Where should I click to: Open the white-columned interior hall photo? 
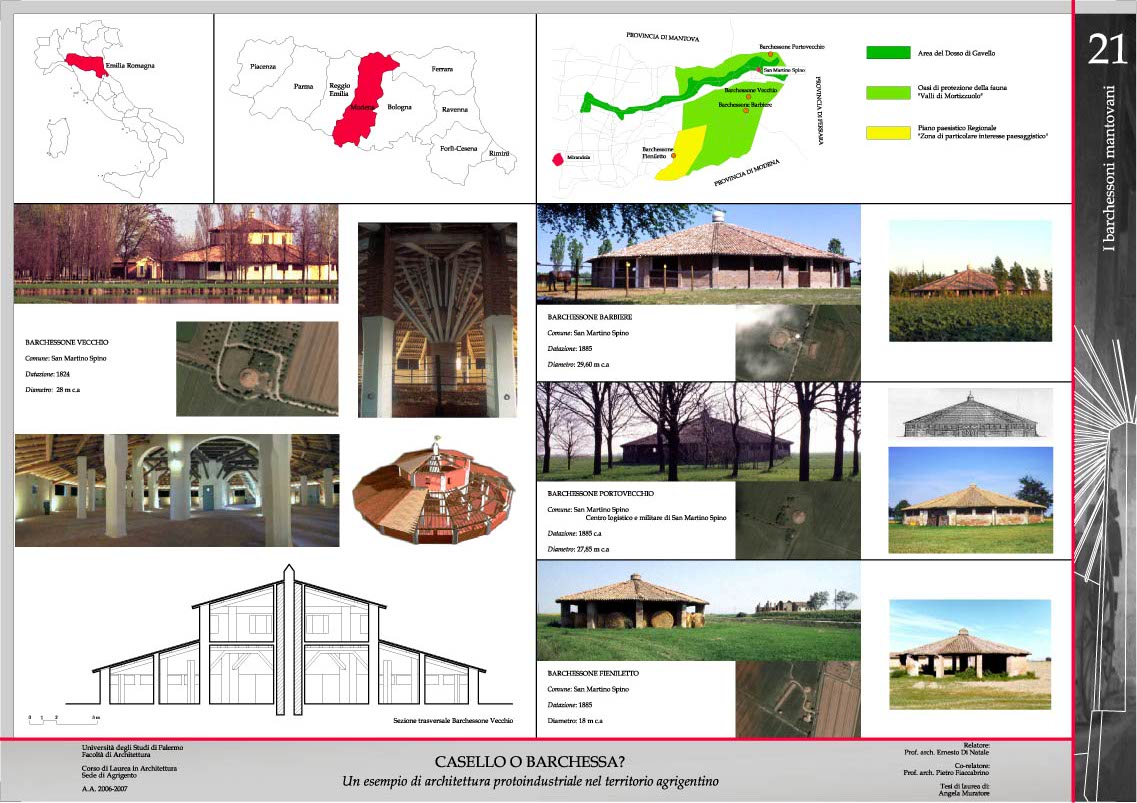click(177, 490)
